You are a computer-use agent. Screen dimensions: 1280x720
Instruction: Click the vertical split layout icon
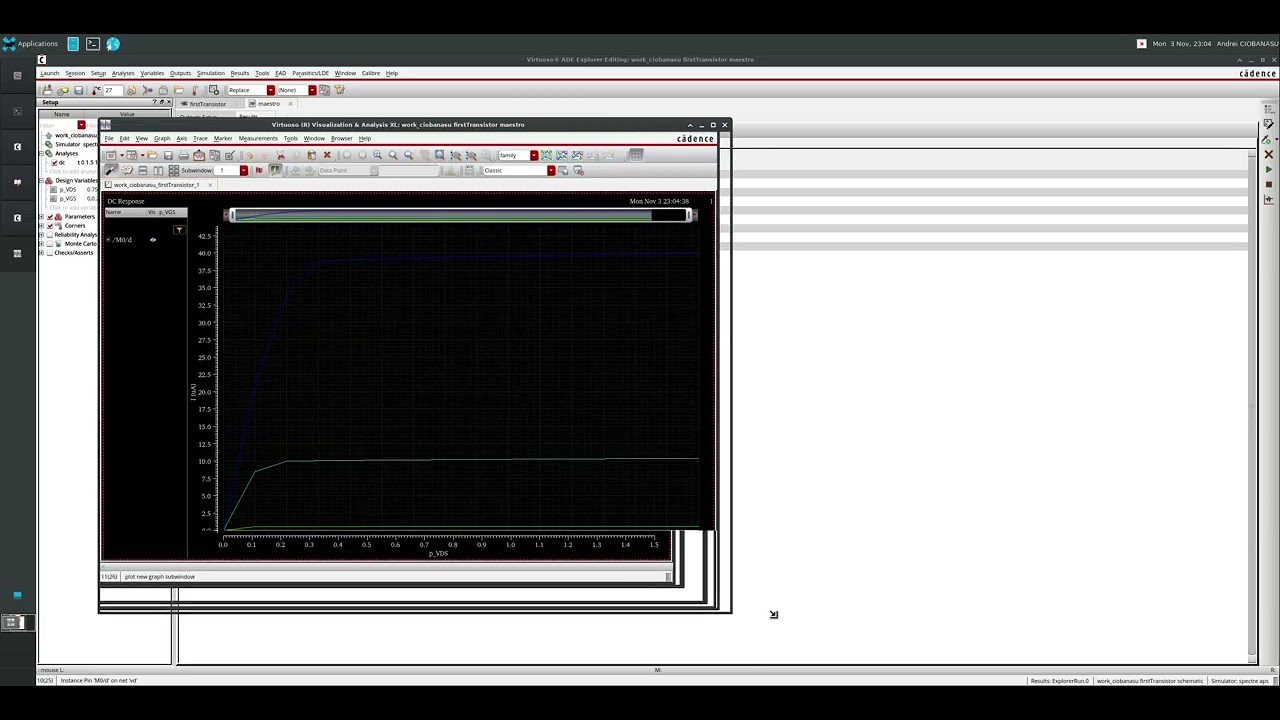point(158,170)
